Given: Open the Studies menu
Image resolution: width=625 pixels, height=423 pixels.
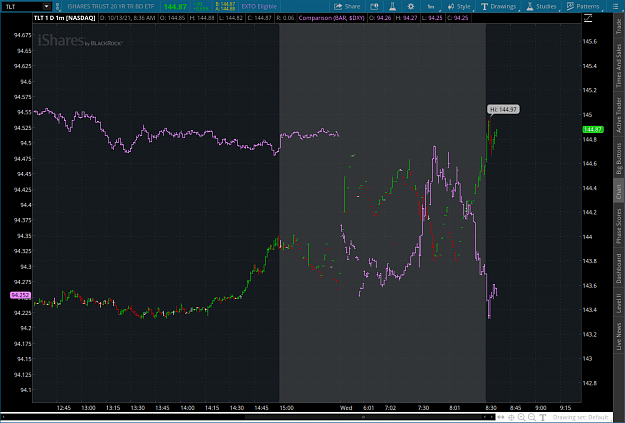Looking at the screenshot, I should coord(541,6).
